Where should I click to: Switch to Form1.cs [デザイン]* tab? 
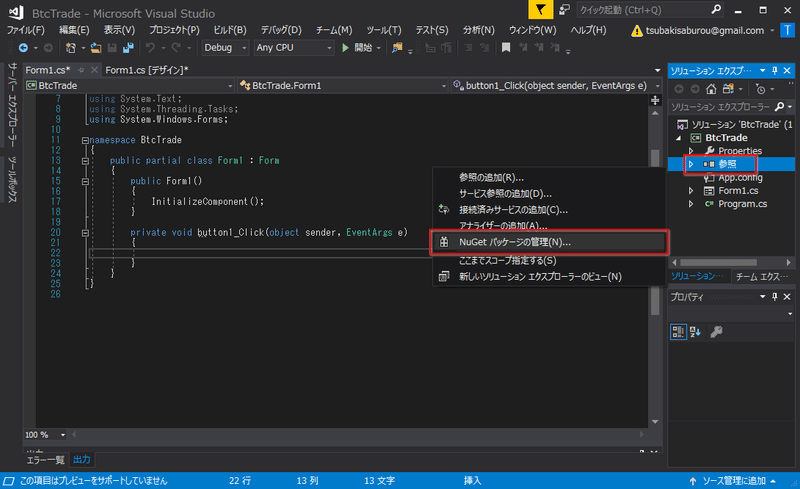pos(146,70)
